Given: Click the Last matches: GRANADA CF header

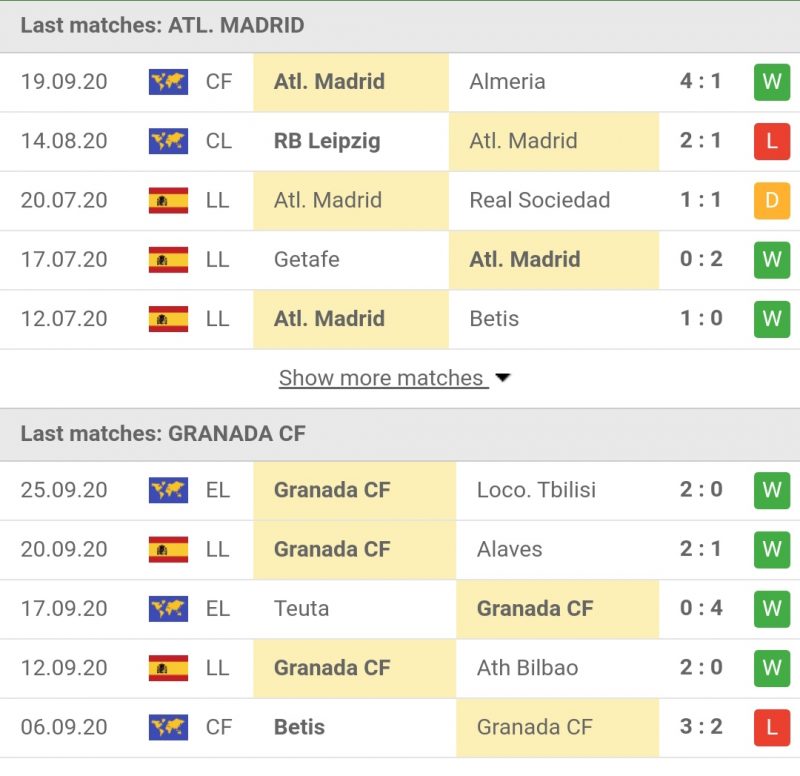Looking at the screenshot, I should (163, 434).
